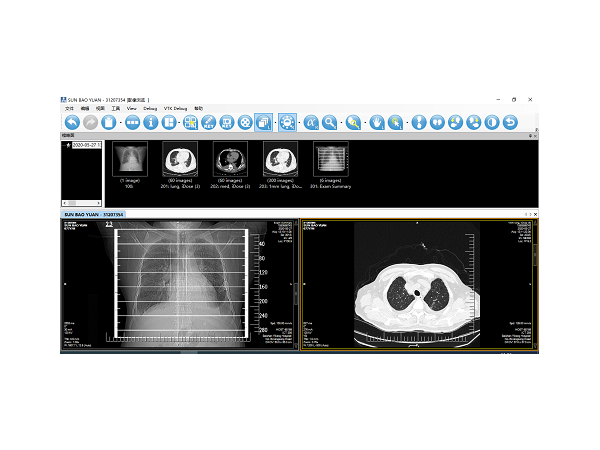
Task: Click the film reel cine icon
Action: pos(245,122)
